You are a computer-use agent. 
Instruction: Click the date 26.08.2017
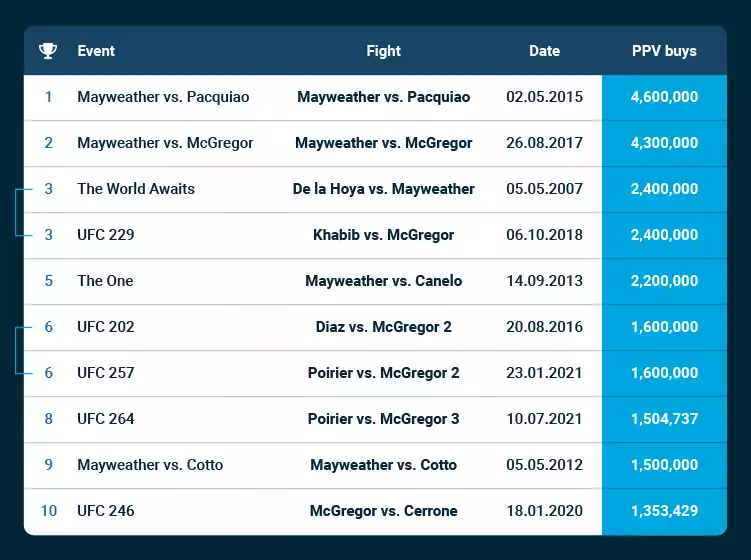point(545,143)
